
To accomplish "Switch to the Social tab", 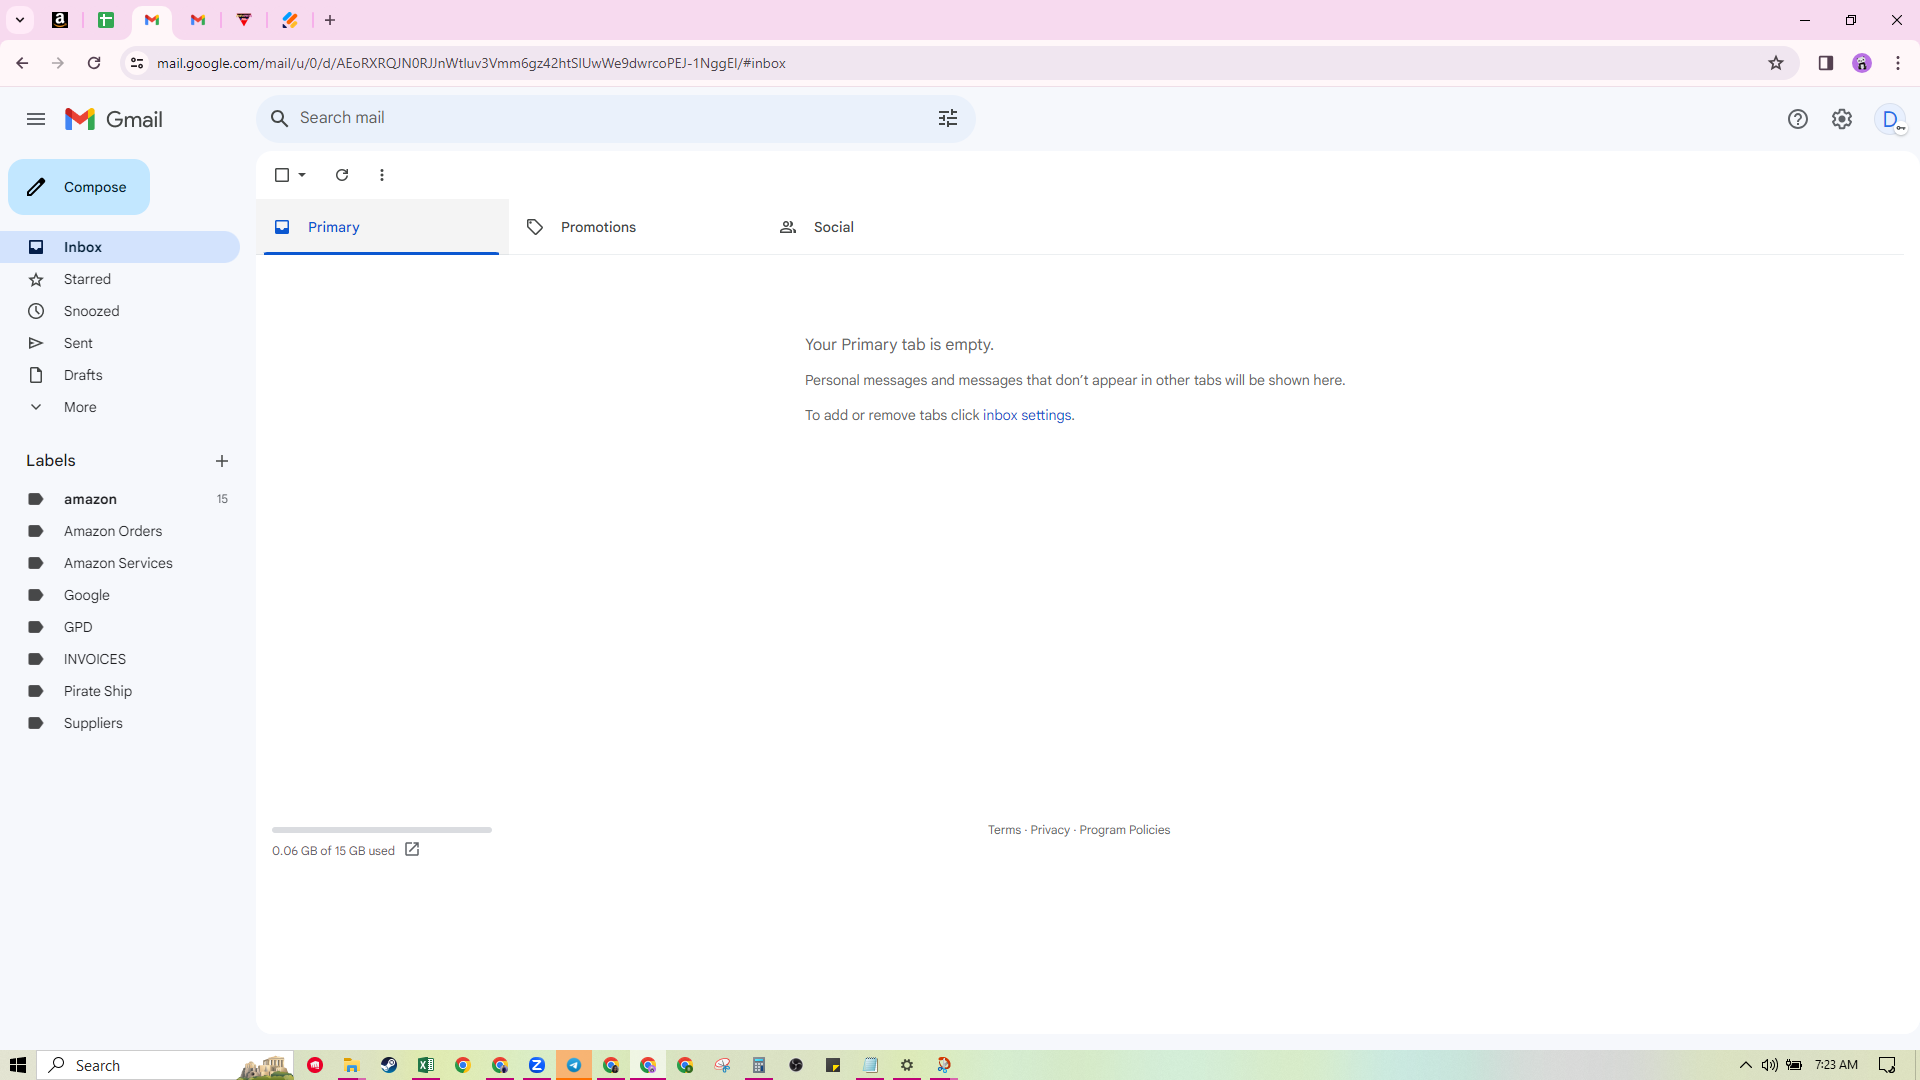I will [x=887, y=227].
